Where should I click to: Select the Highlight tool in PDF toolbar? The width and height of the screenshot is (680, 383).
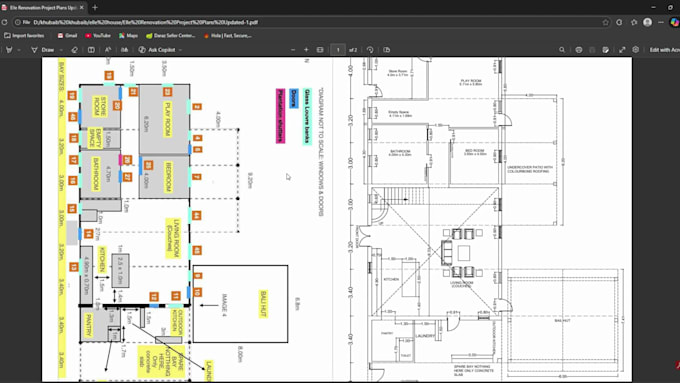[x=9, y=50]
